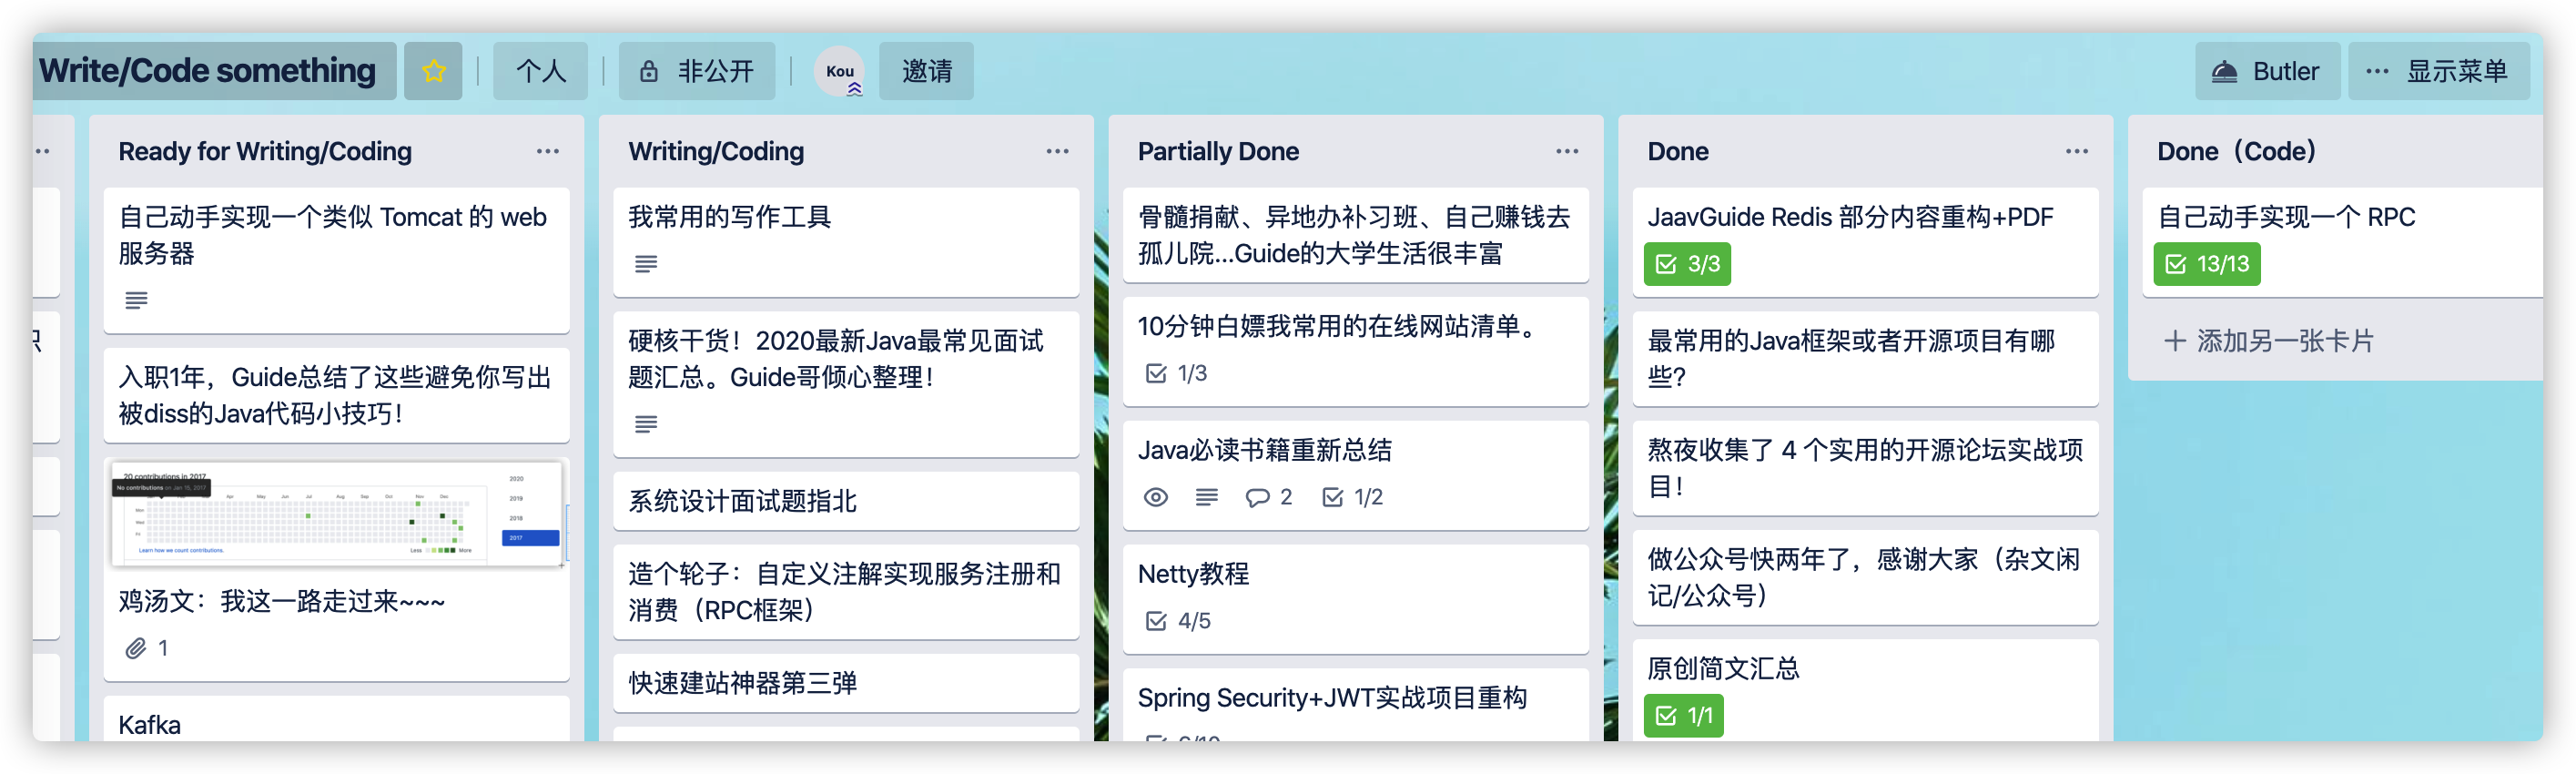Click the 邀请 invite button
Screen dimensions: 2576x774
926,71
